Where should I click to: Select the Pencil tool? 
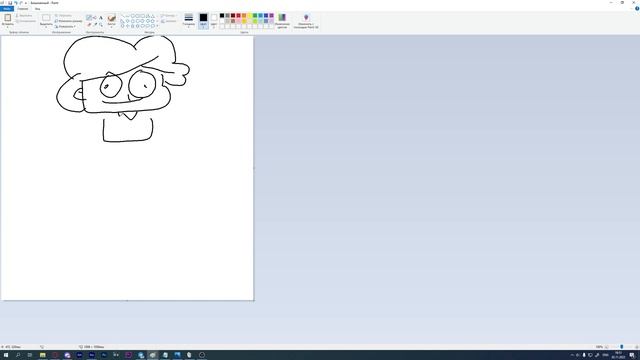click(x=89, y=18)
